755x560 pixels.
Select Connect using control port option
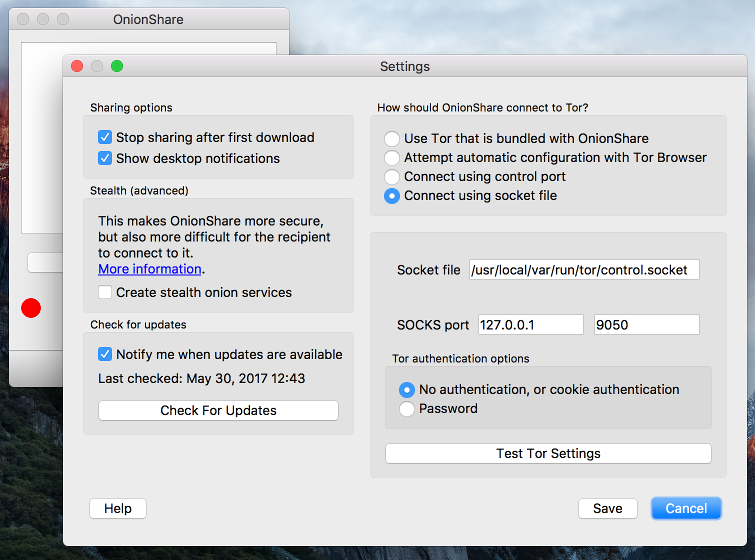391,177
